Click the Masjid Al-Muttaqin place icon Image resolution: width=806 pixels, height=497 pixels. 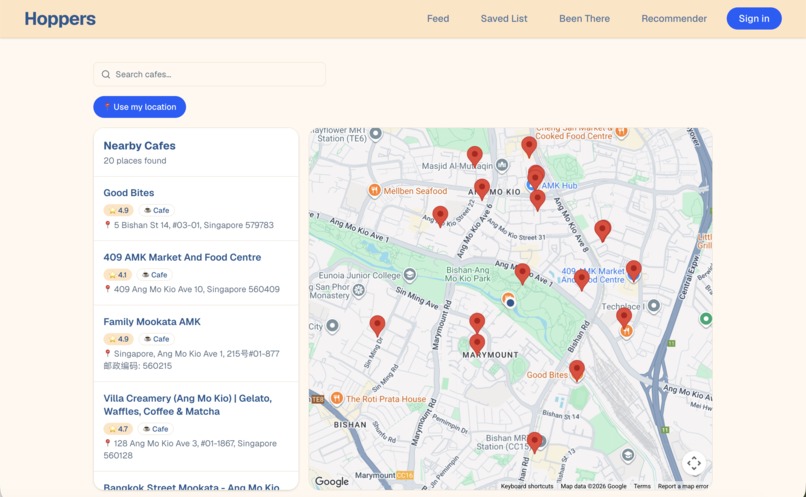[502, 165]
